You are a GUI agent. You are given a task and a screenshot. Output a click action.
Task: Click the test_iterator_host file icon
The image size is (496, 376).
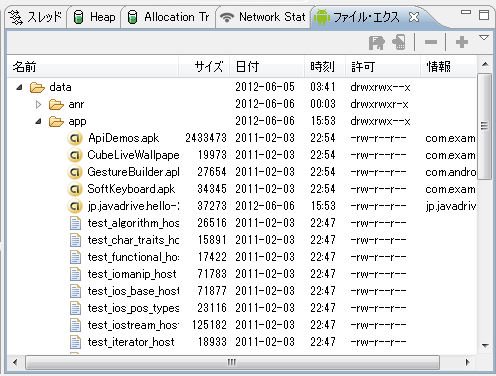pyautogui.click(x=75, y=342)
